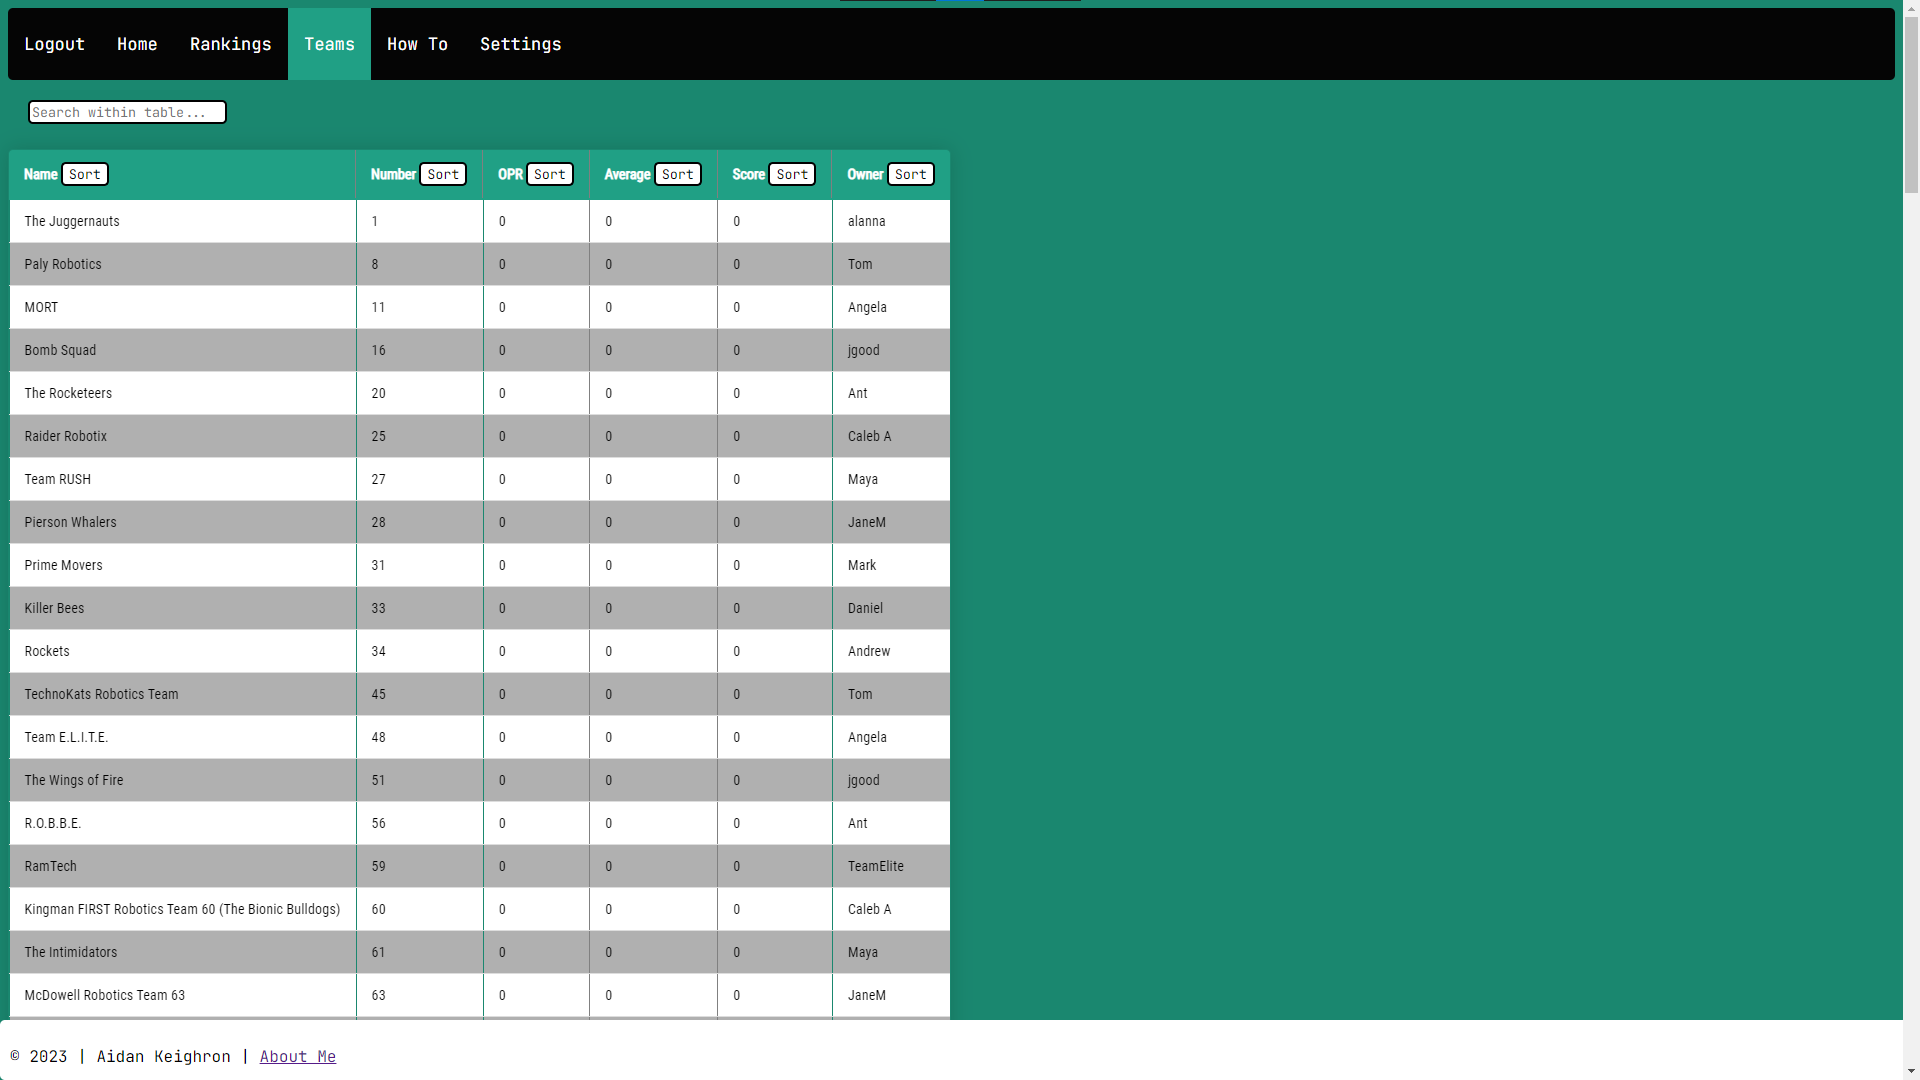1920x1080 pixels.
Task: Sort table by Owner
Action: [911, 174]
